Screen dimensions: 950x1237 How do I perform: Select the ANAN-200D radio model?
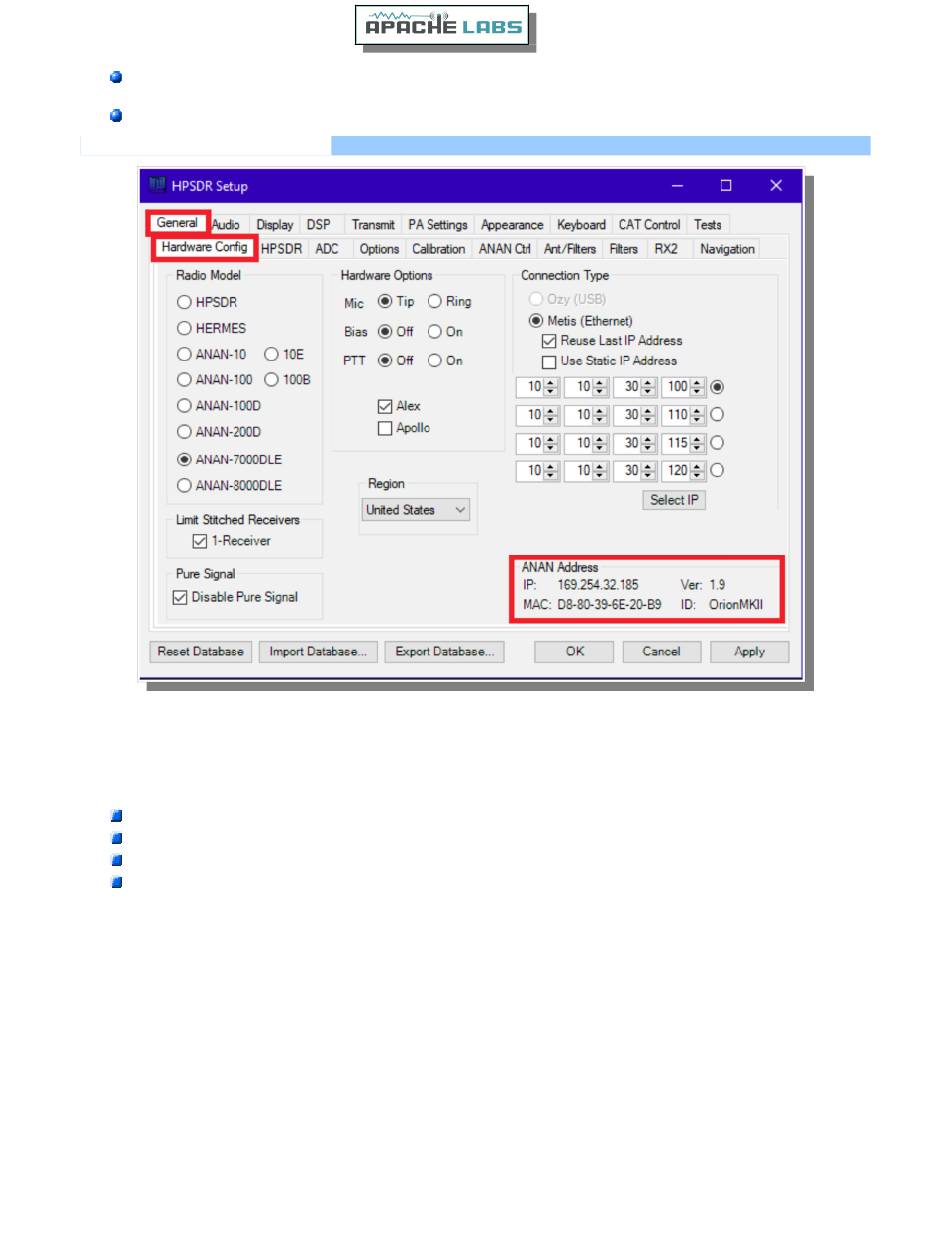click(218, 432)
